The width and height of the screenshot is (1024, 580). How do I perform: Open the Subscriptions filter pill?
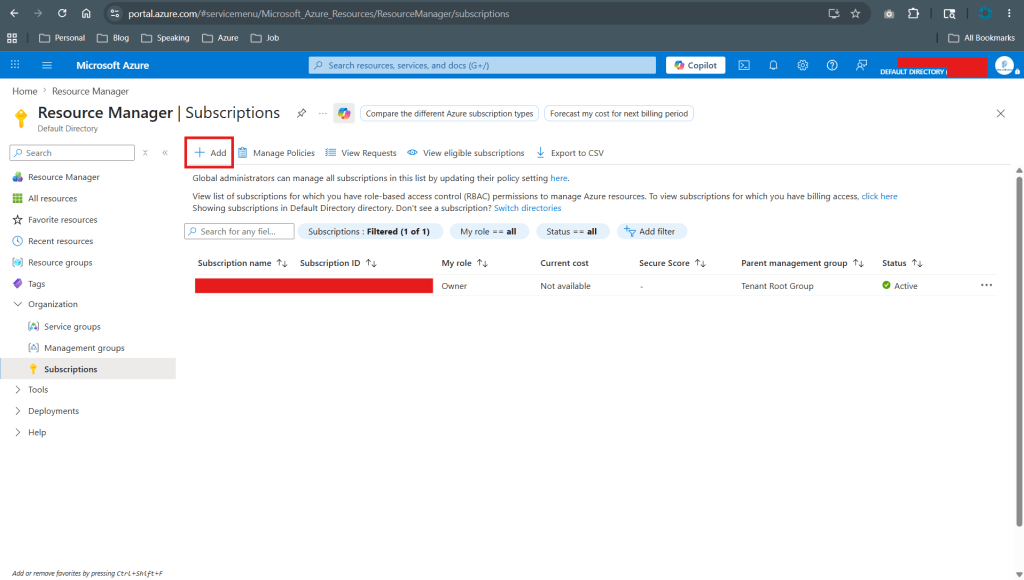pos(370,231)
